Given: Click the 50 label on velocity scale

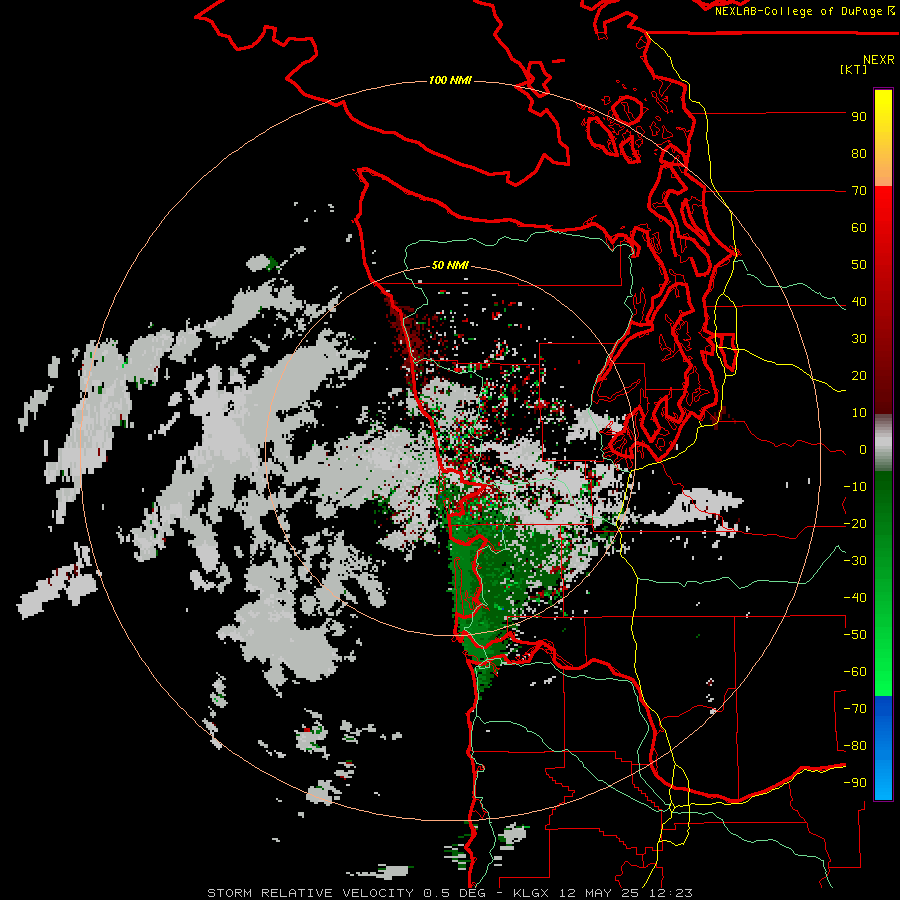Looking at the screenshot, I should tap(859, 265).
